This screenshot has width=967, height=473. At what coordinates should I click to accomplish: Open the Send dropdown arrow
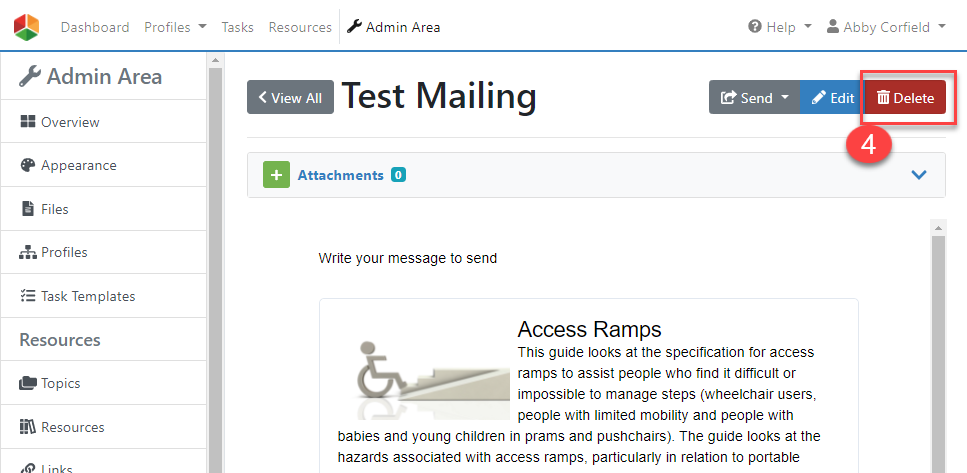click(785, 98)
